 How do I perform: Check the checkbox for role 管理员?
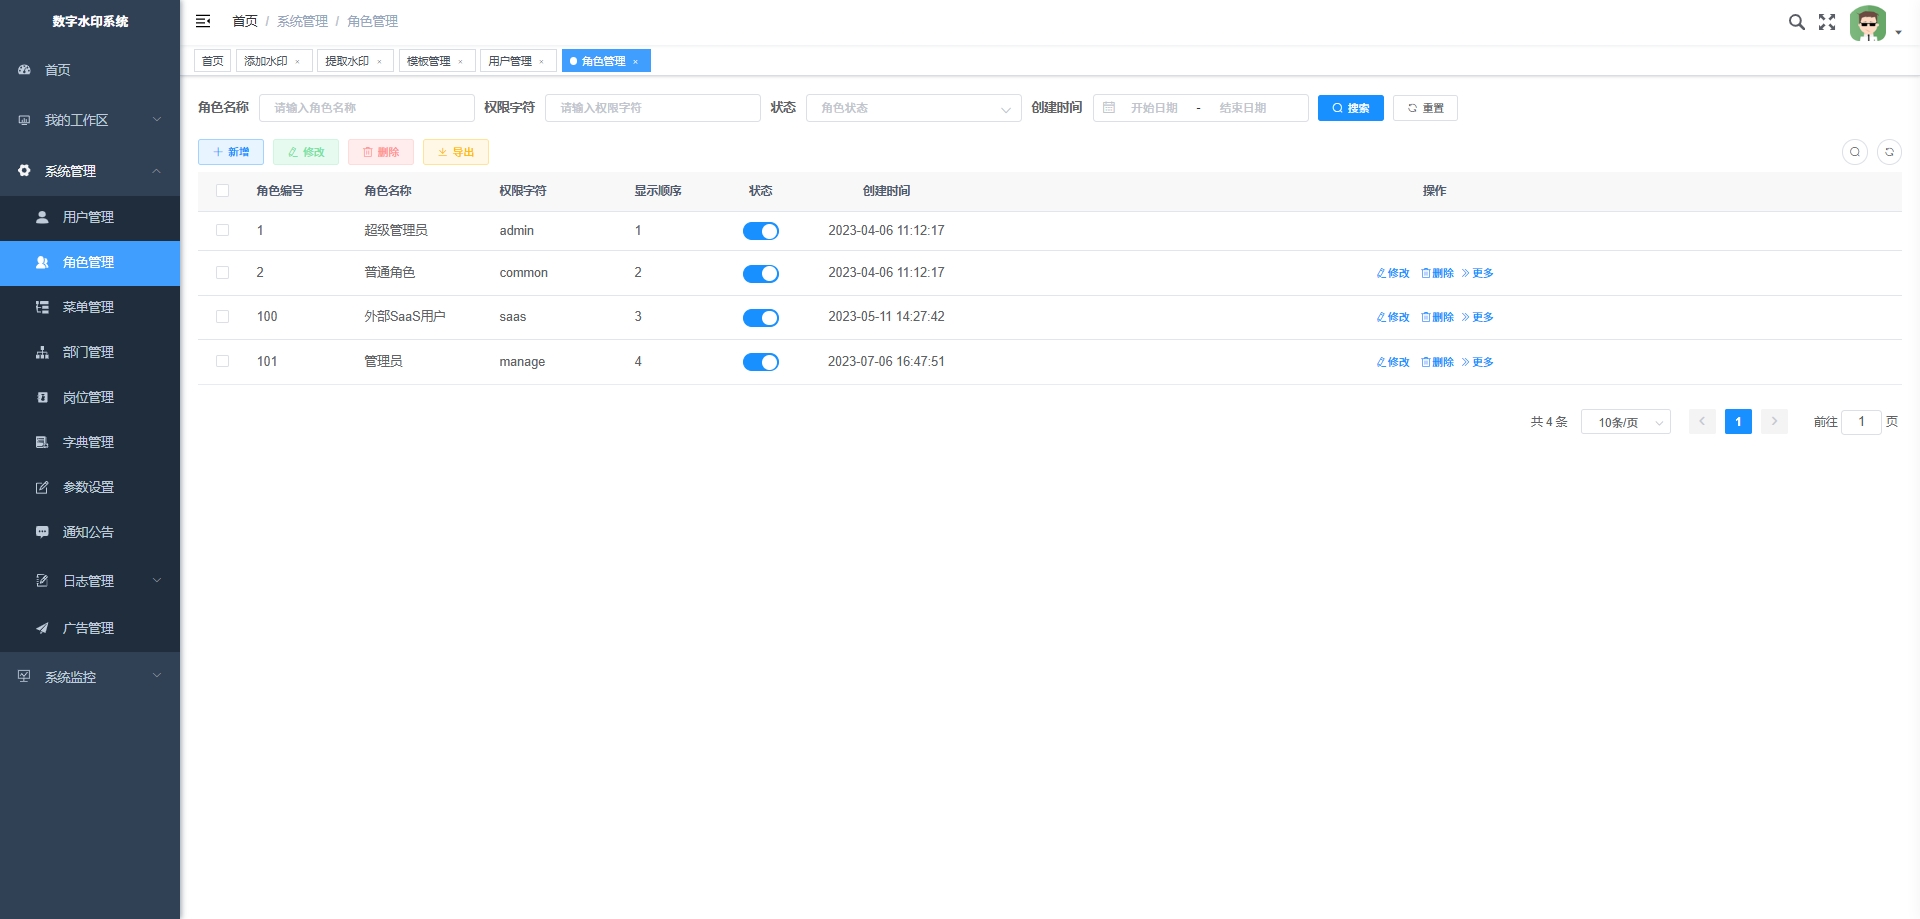point(223,362)
